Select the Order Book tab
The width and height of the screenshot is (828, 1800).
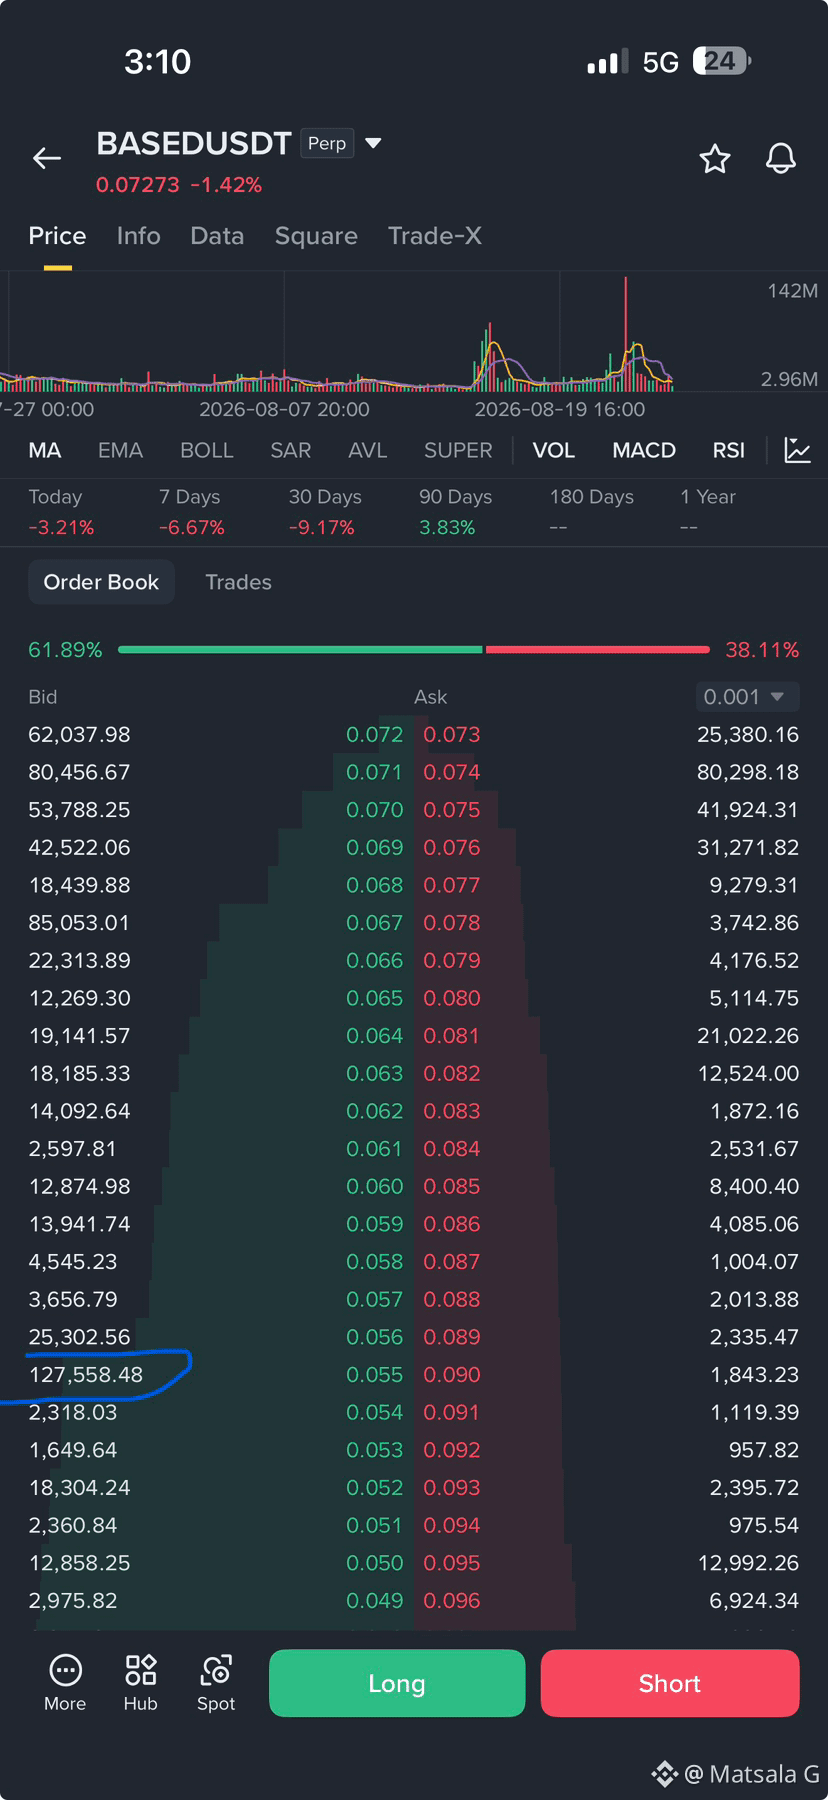coord(101,582)
